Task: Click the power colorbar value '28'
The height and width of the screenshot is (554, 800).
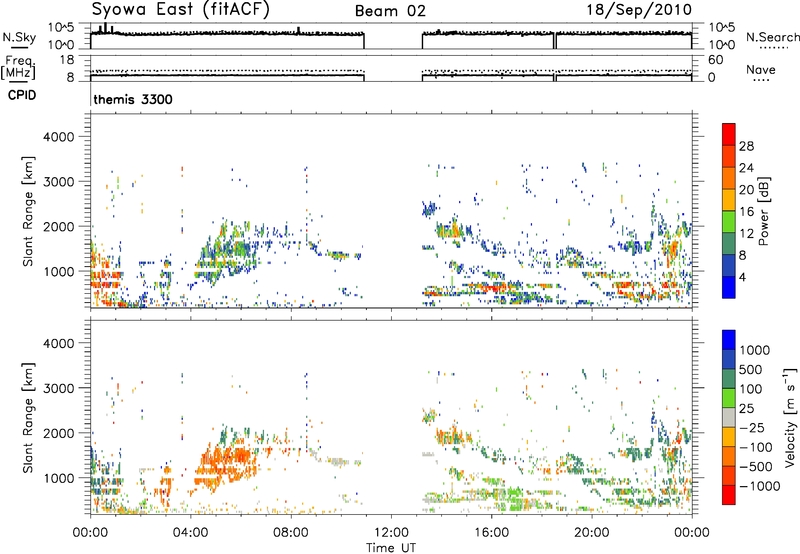Action: [746, 146]
